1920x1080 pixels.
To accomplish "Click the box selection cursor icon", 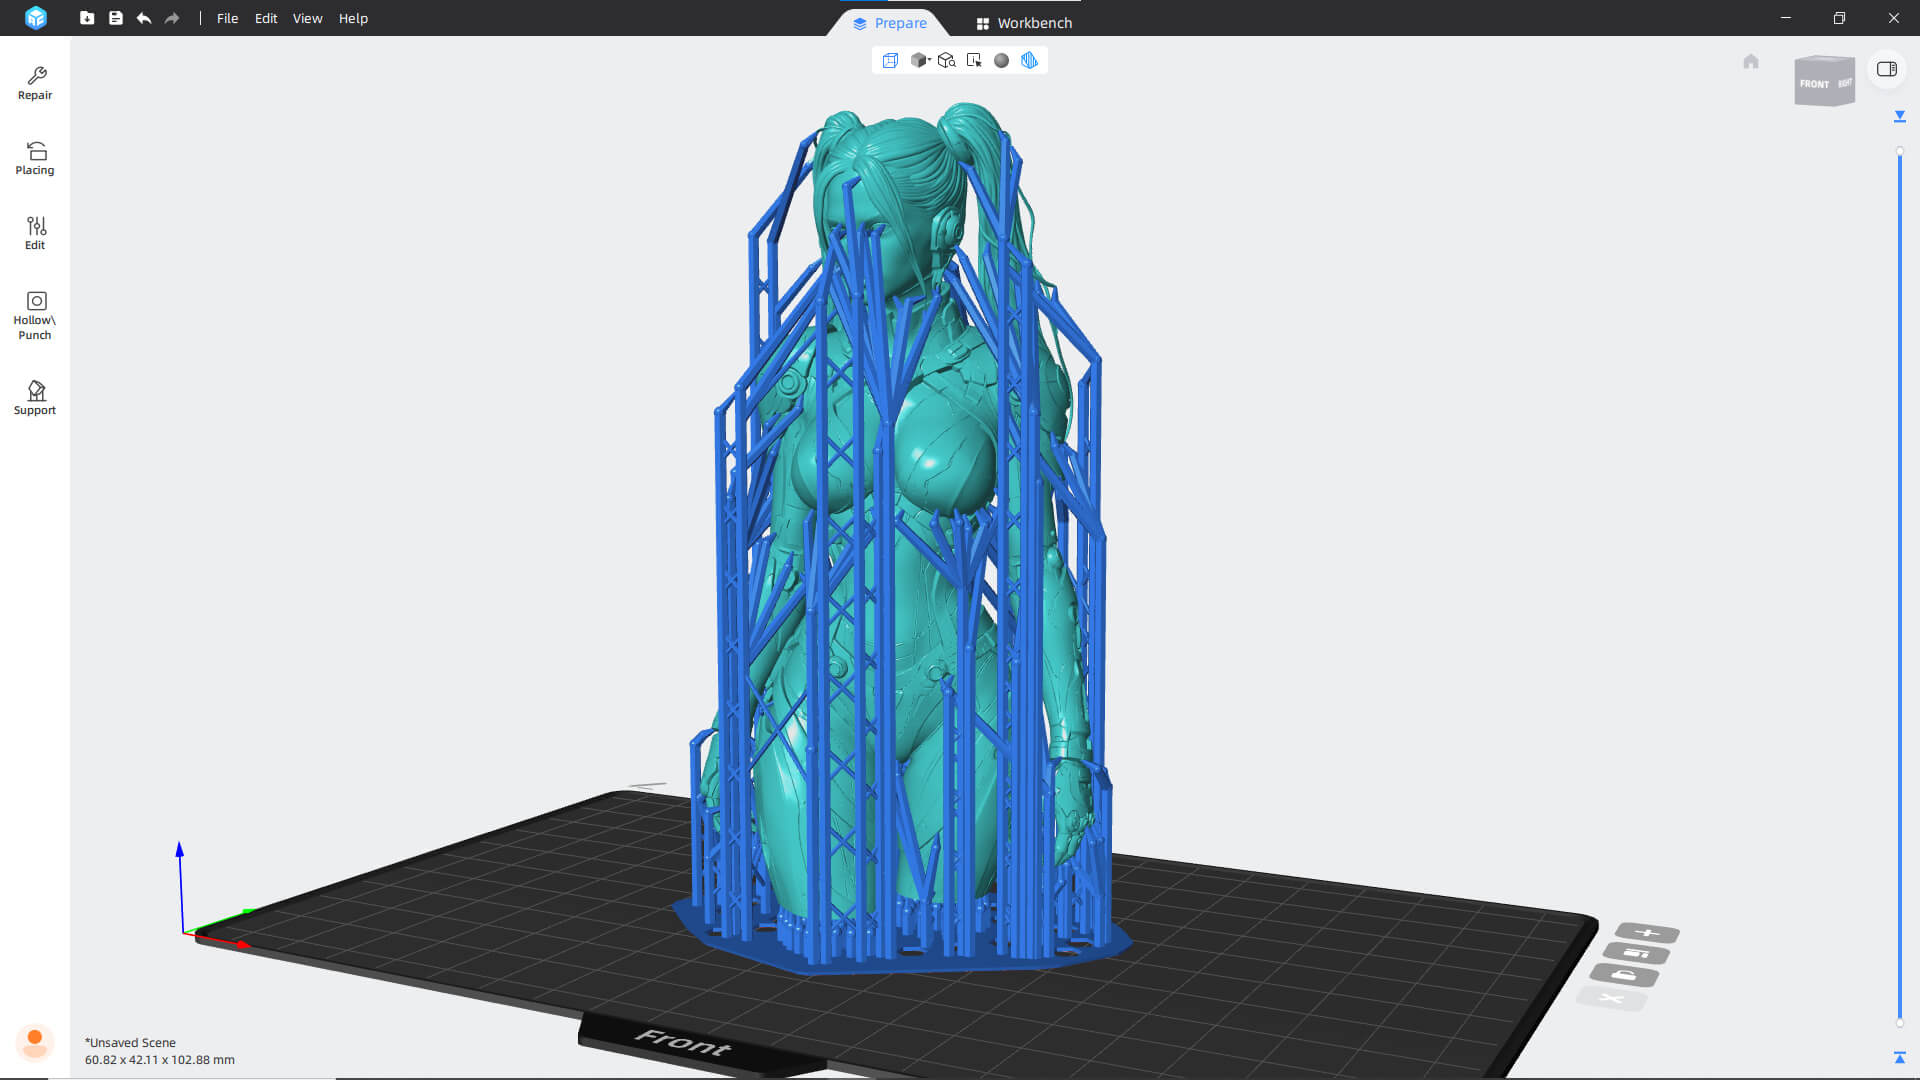I will (x=974, y=60).
